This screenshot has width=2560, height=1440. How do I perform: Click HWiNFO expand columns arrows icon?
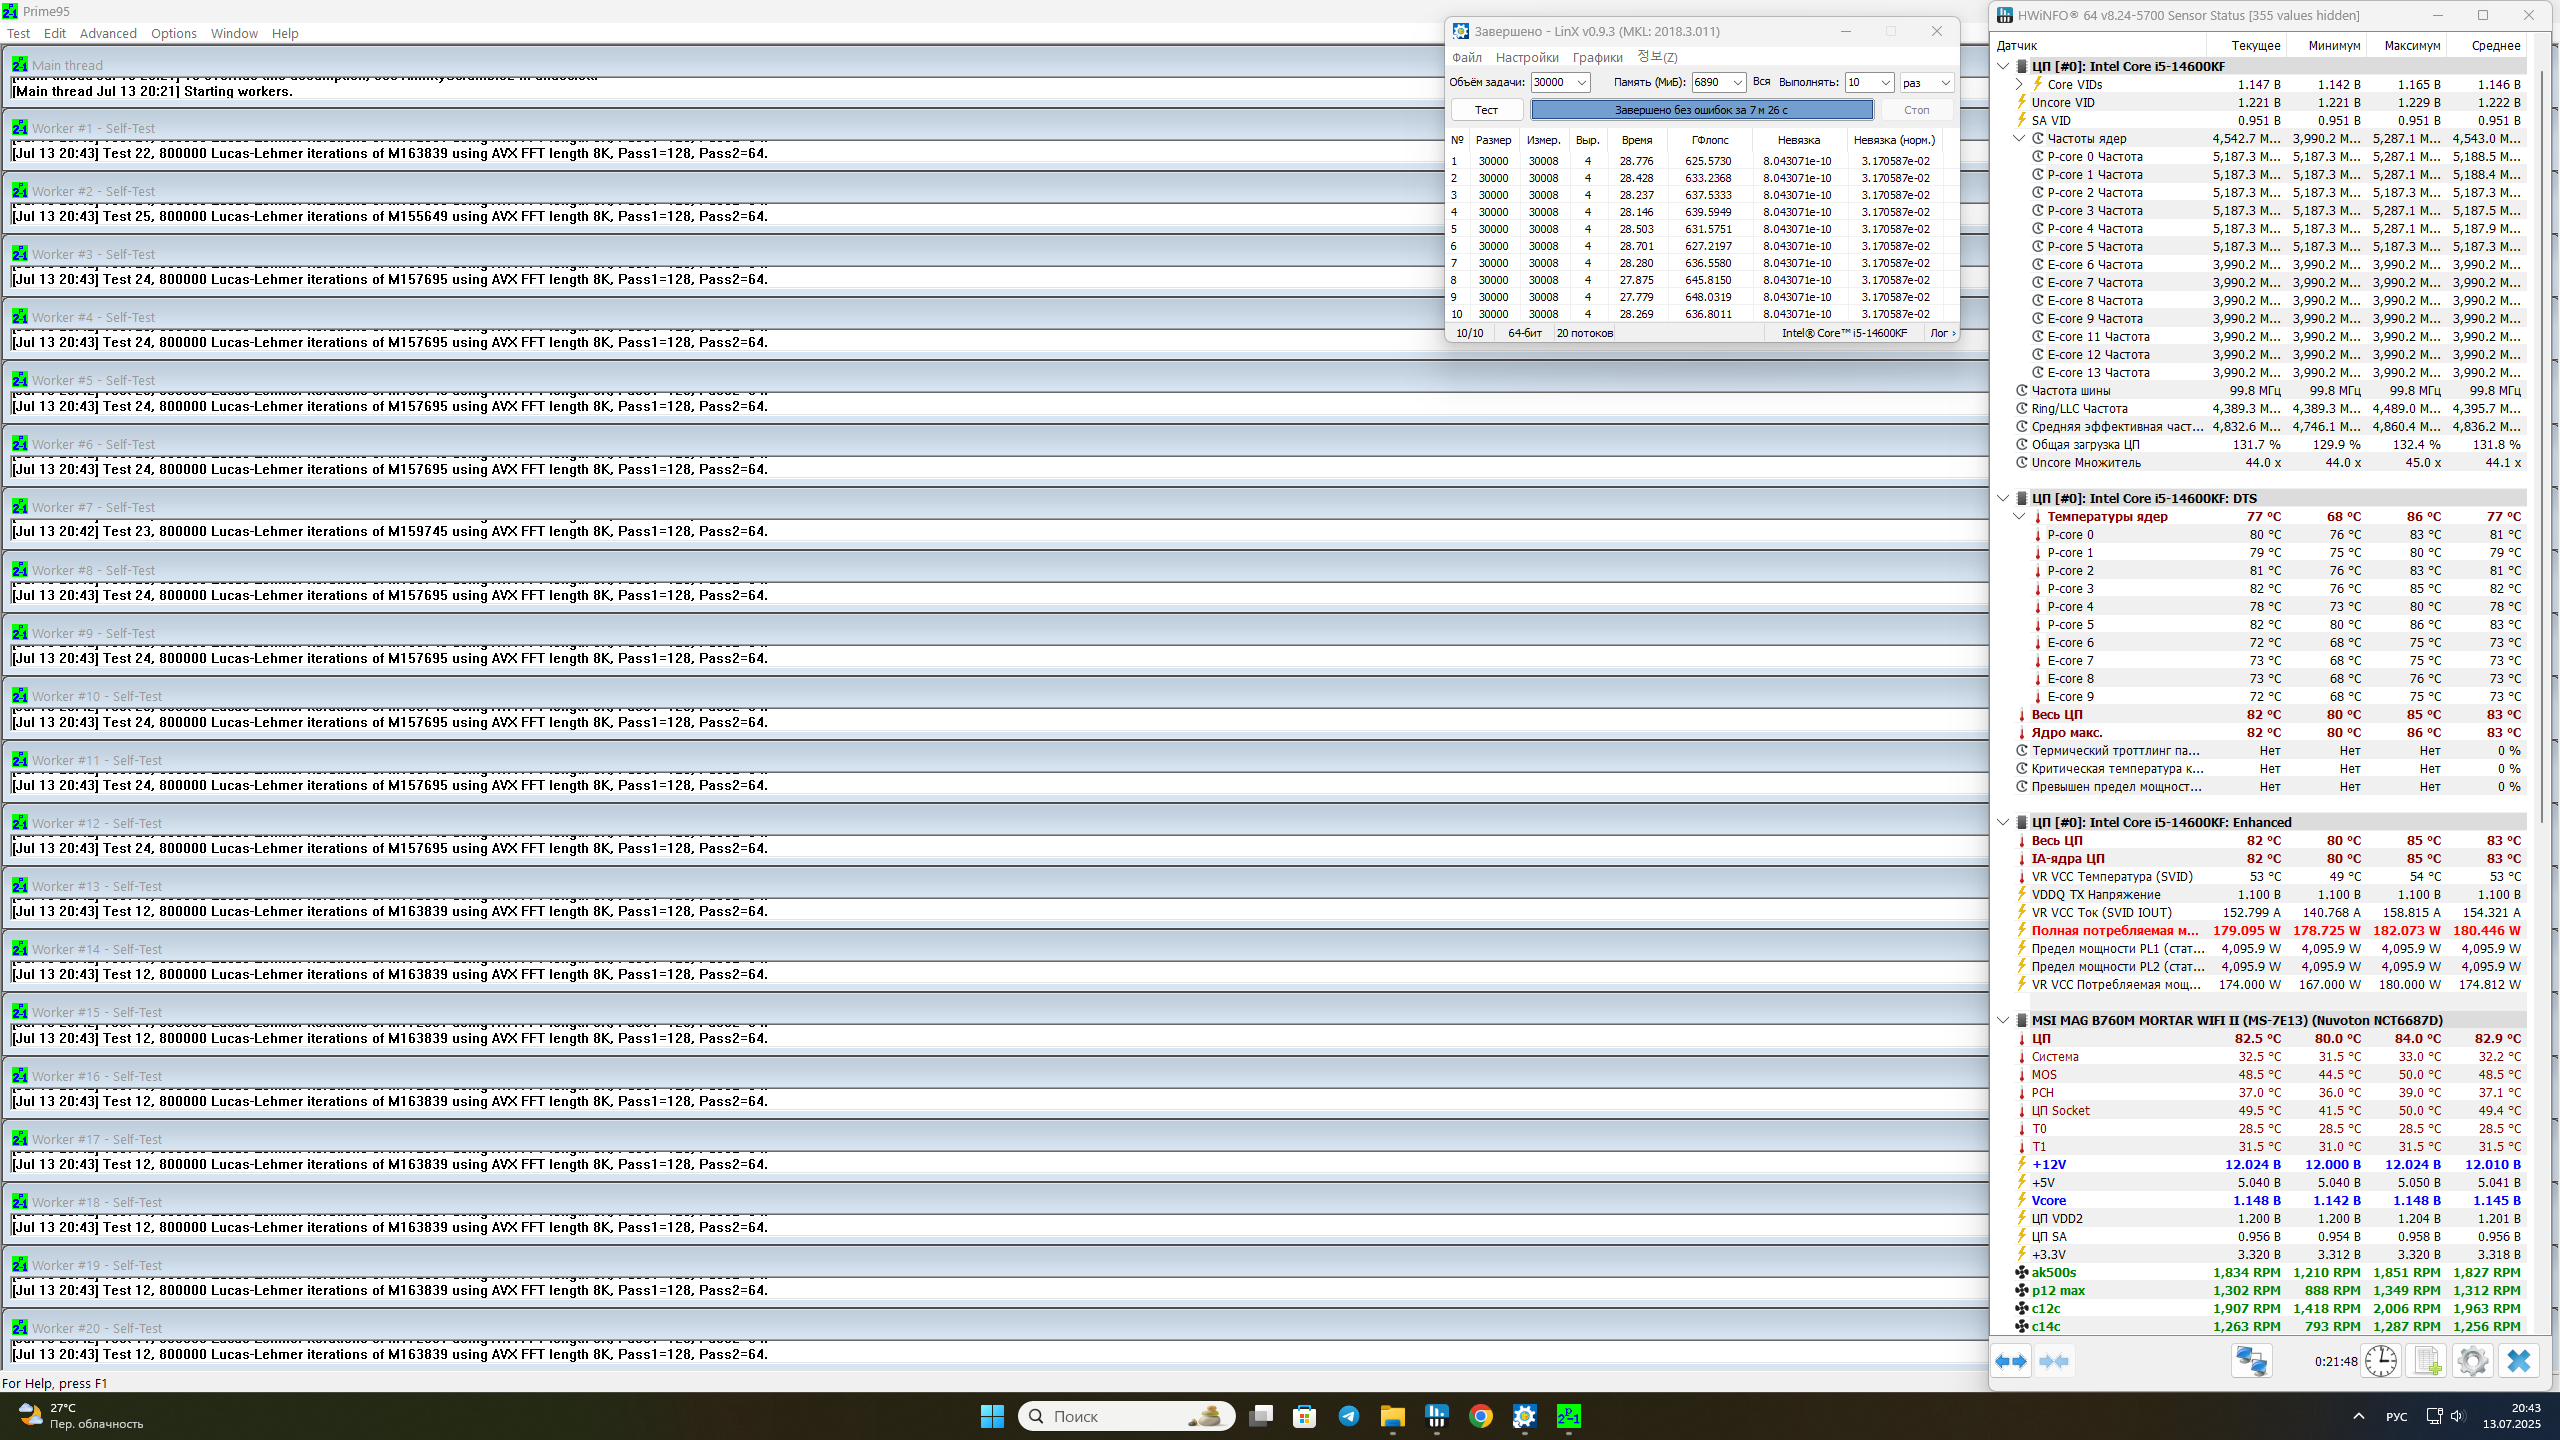click(2011, 1361)
